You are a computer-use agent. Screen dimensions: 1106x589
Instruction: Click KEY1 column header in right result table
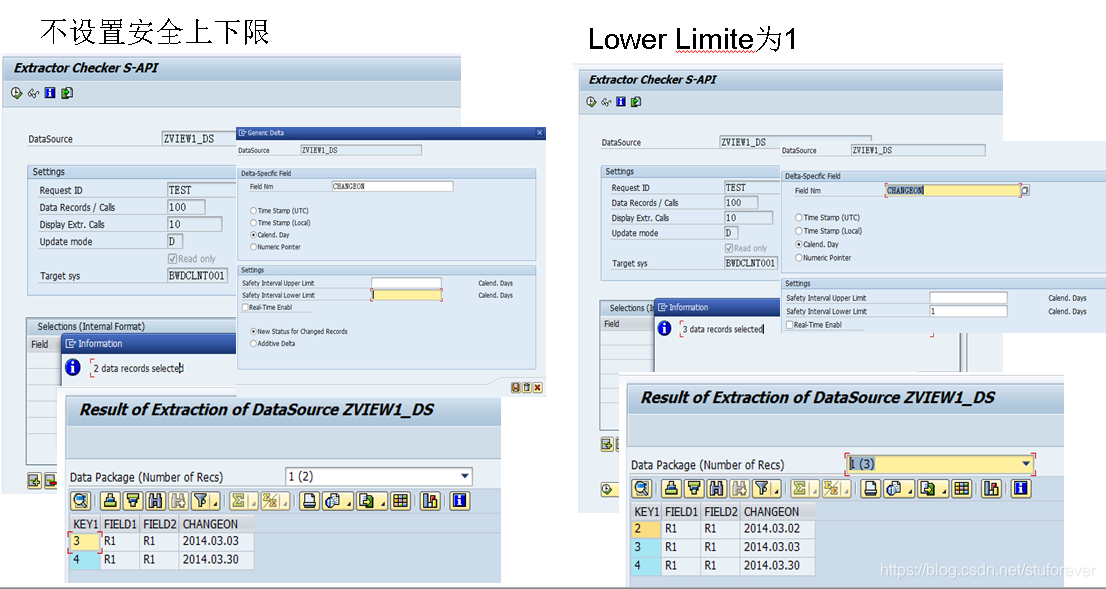click(646, 511)
